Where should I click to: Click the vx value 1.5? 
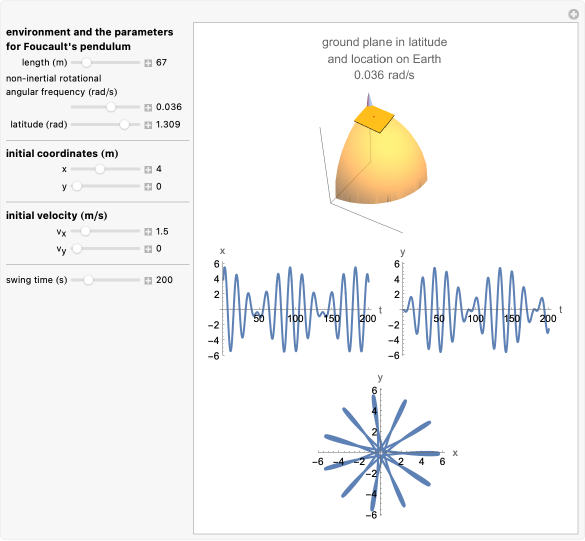(x=162, y=231)
